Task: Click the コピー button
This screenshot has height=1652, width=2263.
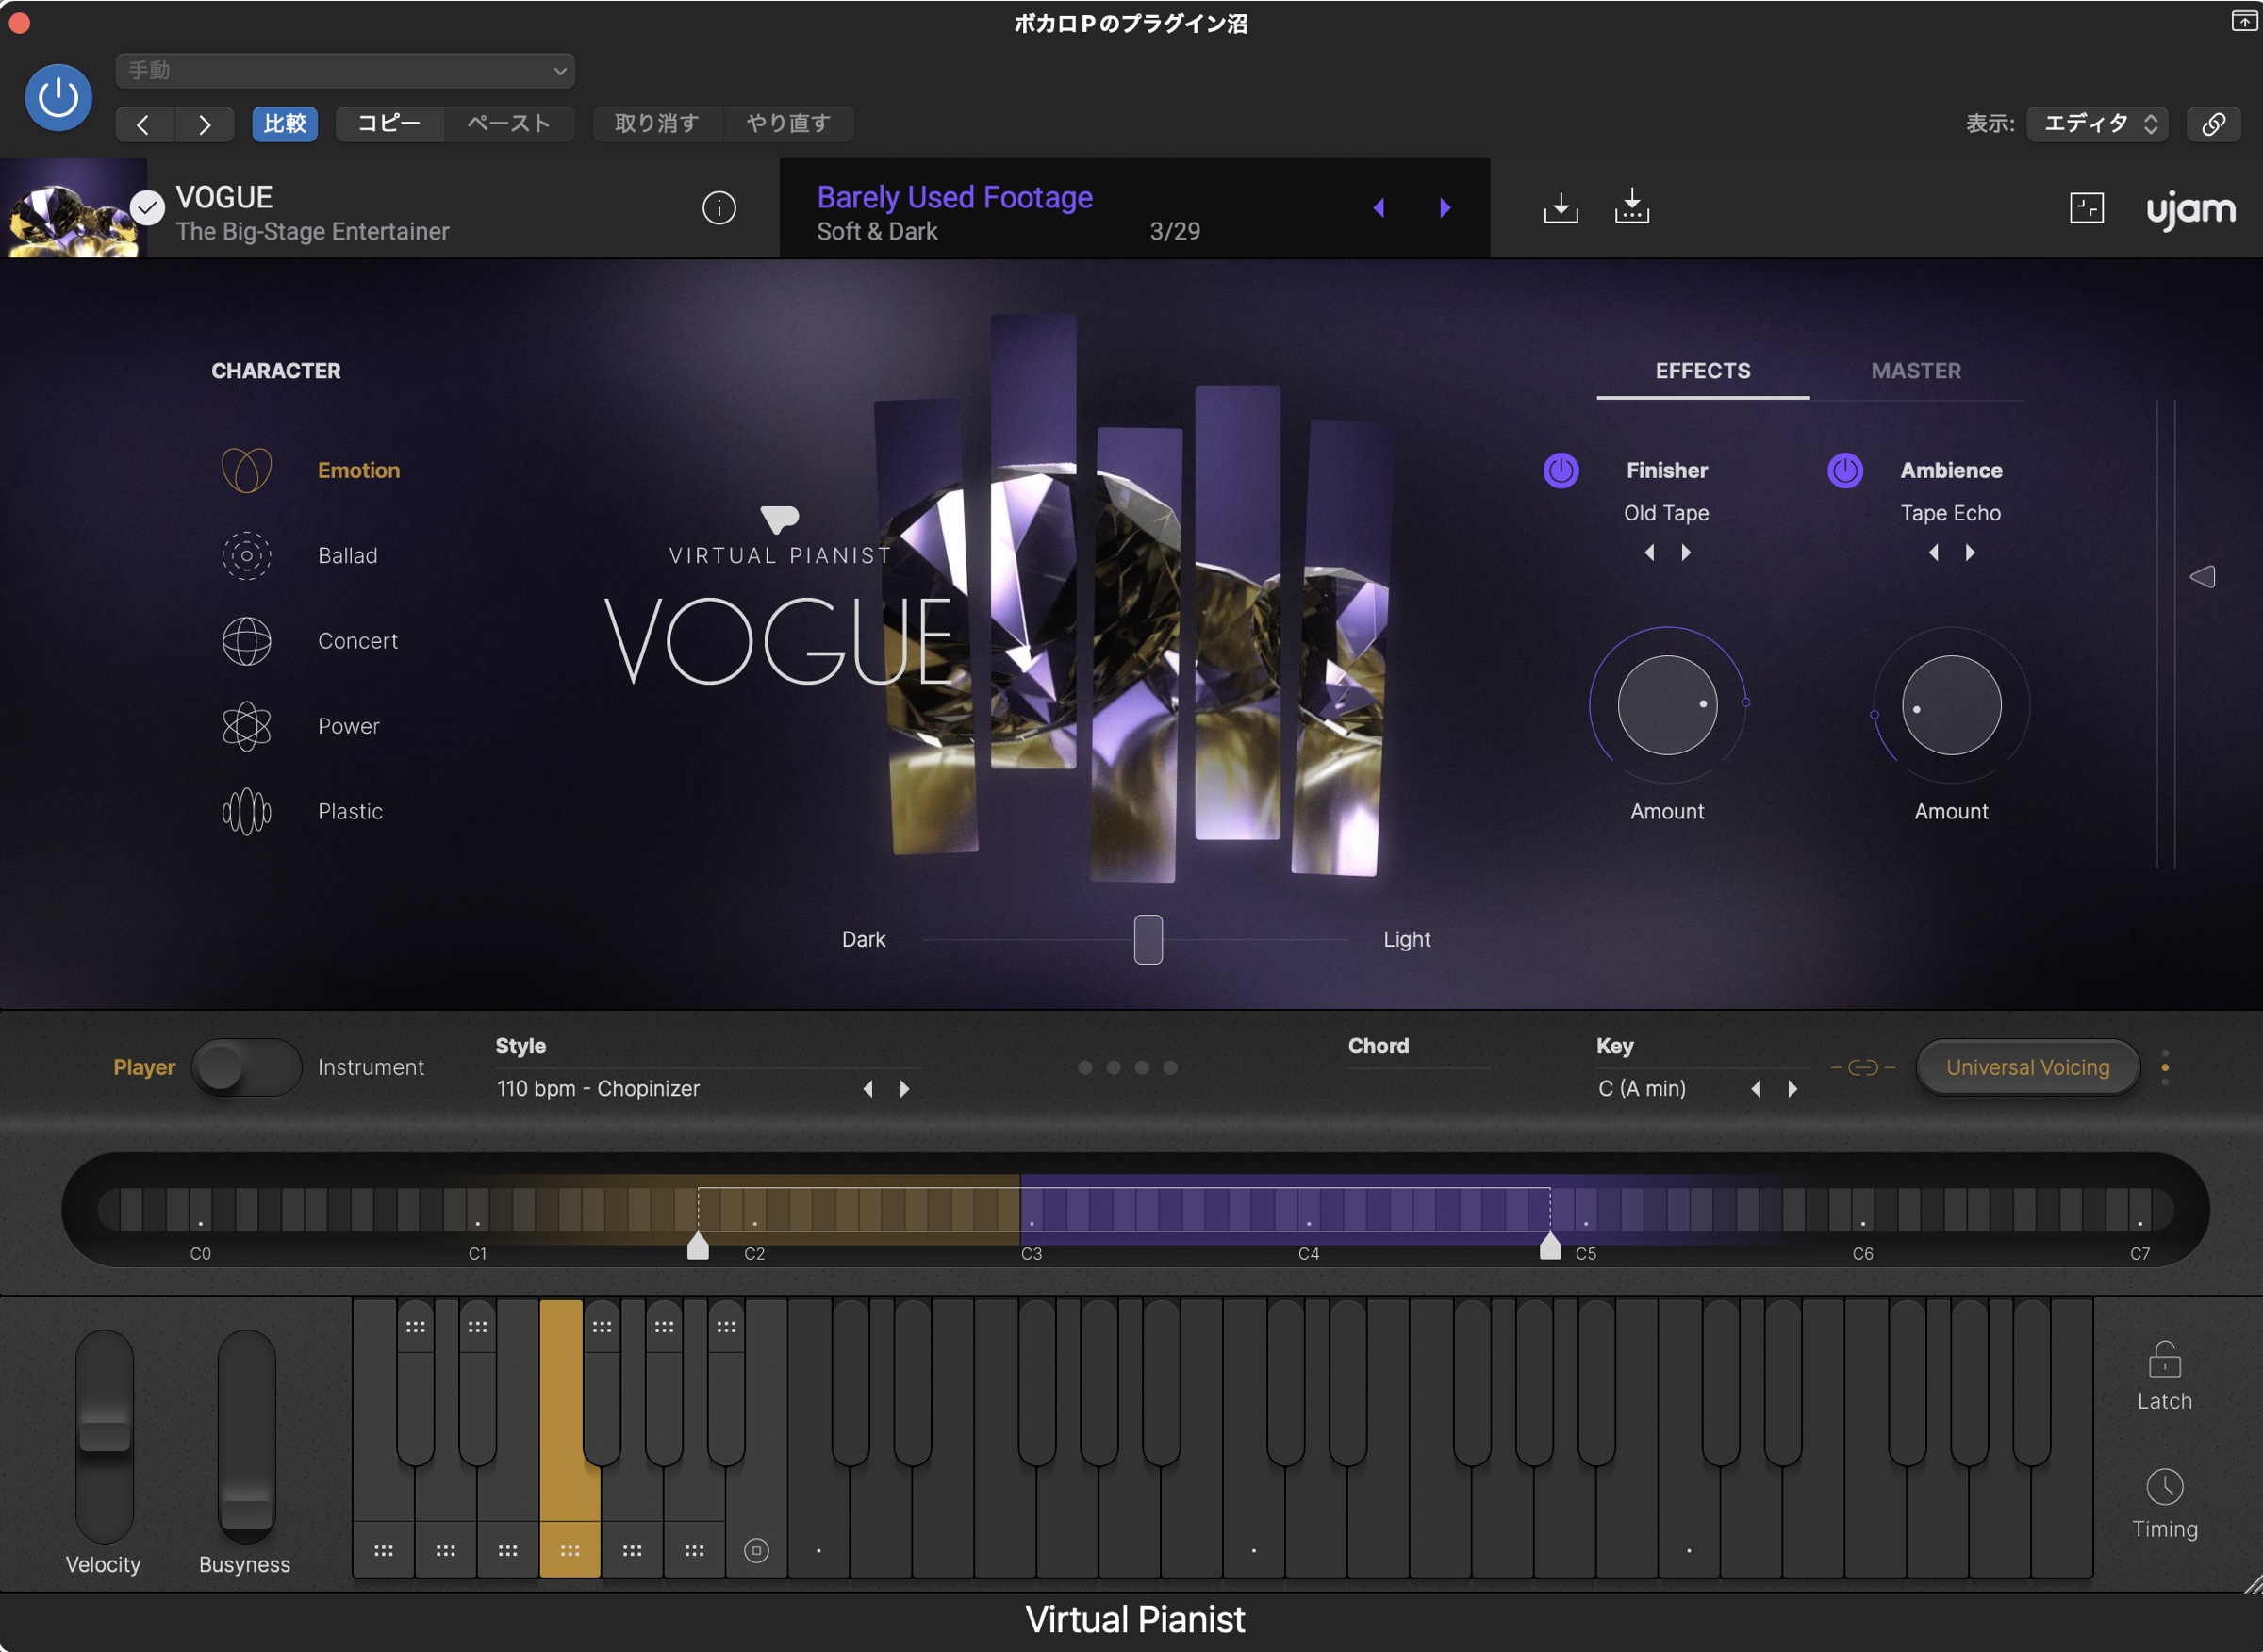Action: point(389,124)
